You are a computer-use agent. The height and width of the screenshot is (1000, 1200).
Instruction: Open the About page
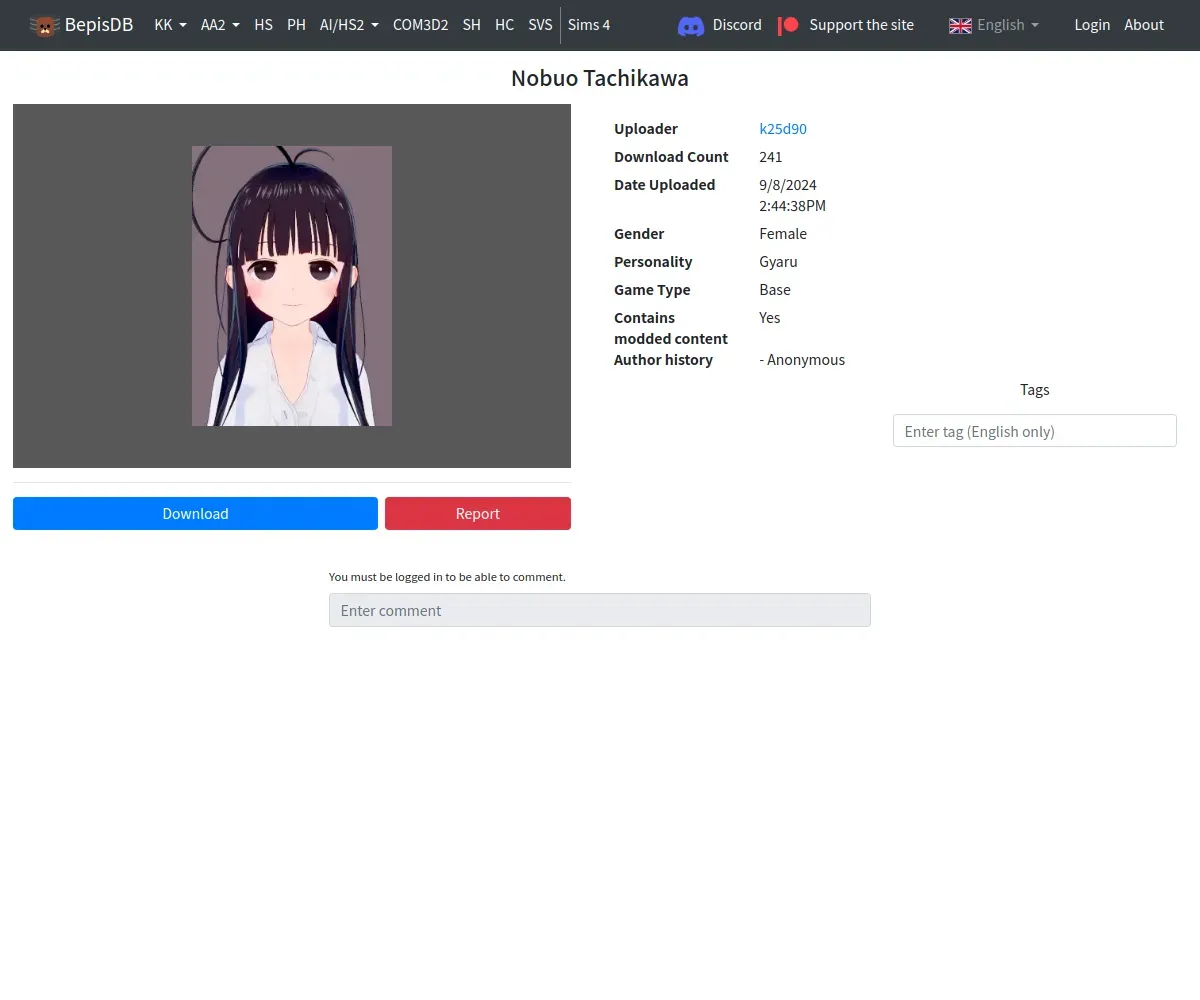[1144, 25]
